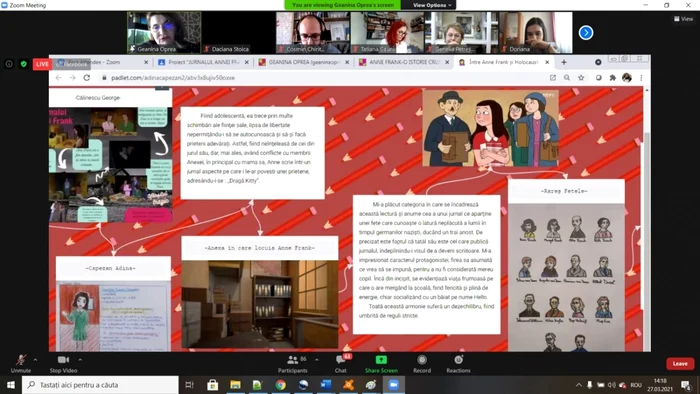Screen dimensions: 700x394
Task: Open Chrome extensions puzzle icon
Action: pos(612,78)
